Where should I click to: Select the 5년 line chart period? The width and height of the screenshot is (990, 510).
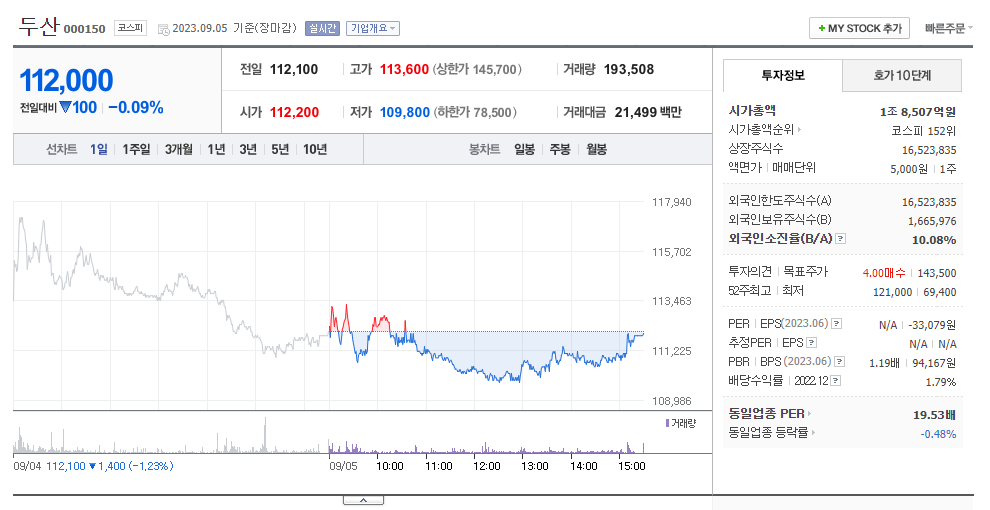click(280, 150)
